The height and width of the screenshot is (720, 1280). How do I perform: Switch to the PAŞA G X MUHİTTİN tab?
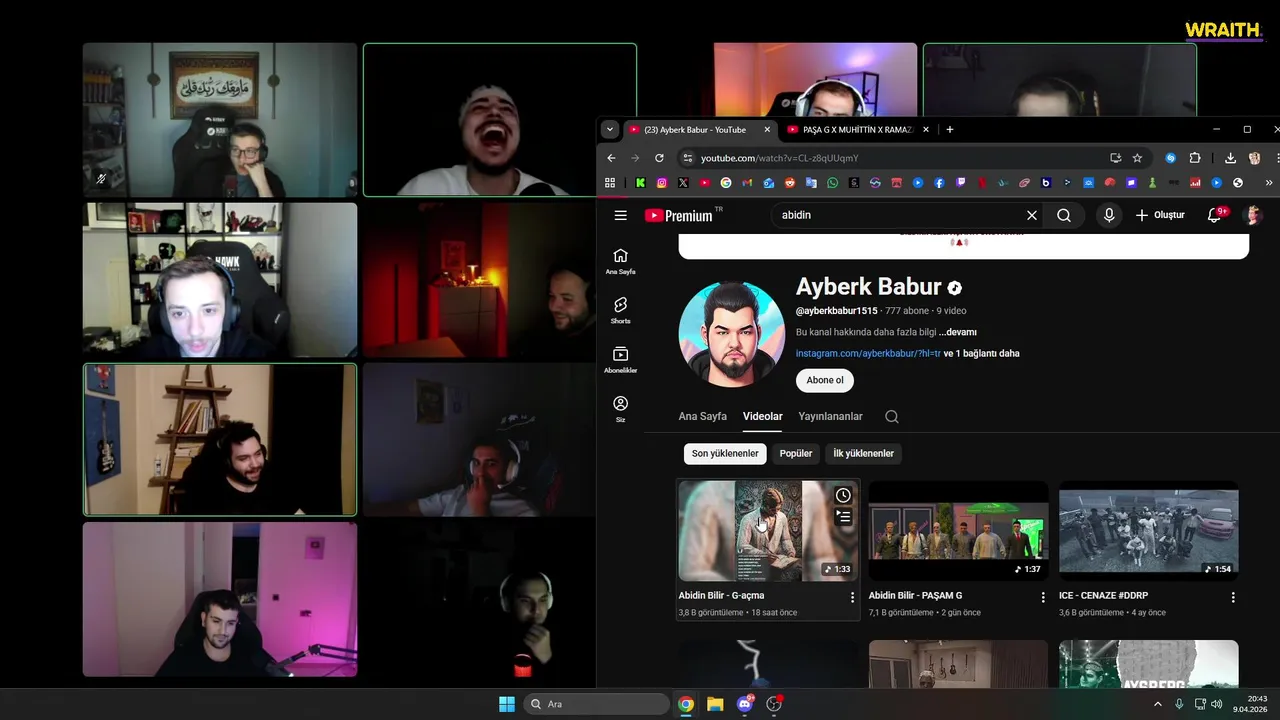[858, 129]
